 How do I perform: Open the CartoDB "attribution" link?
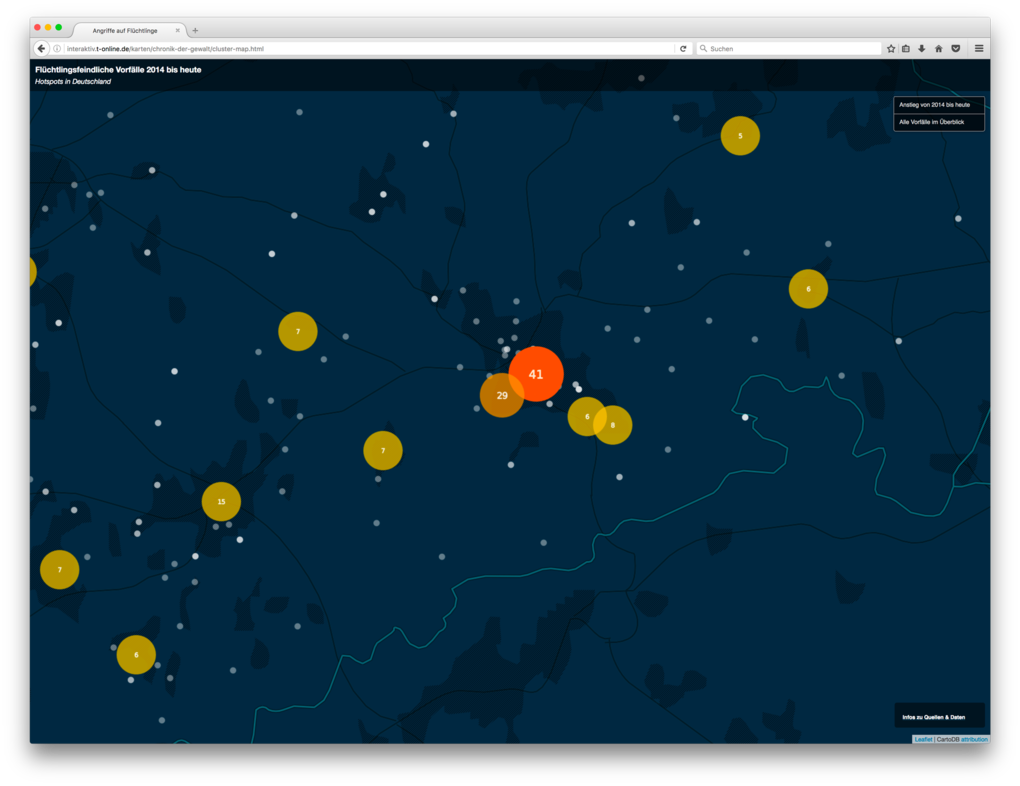975,739
